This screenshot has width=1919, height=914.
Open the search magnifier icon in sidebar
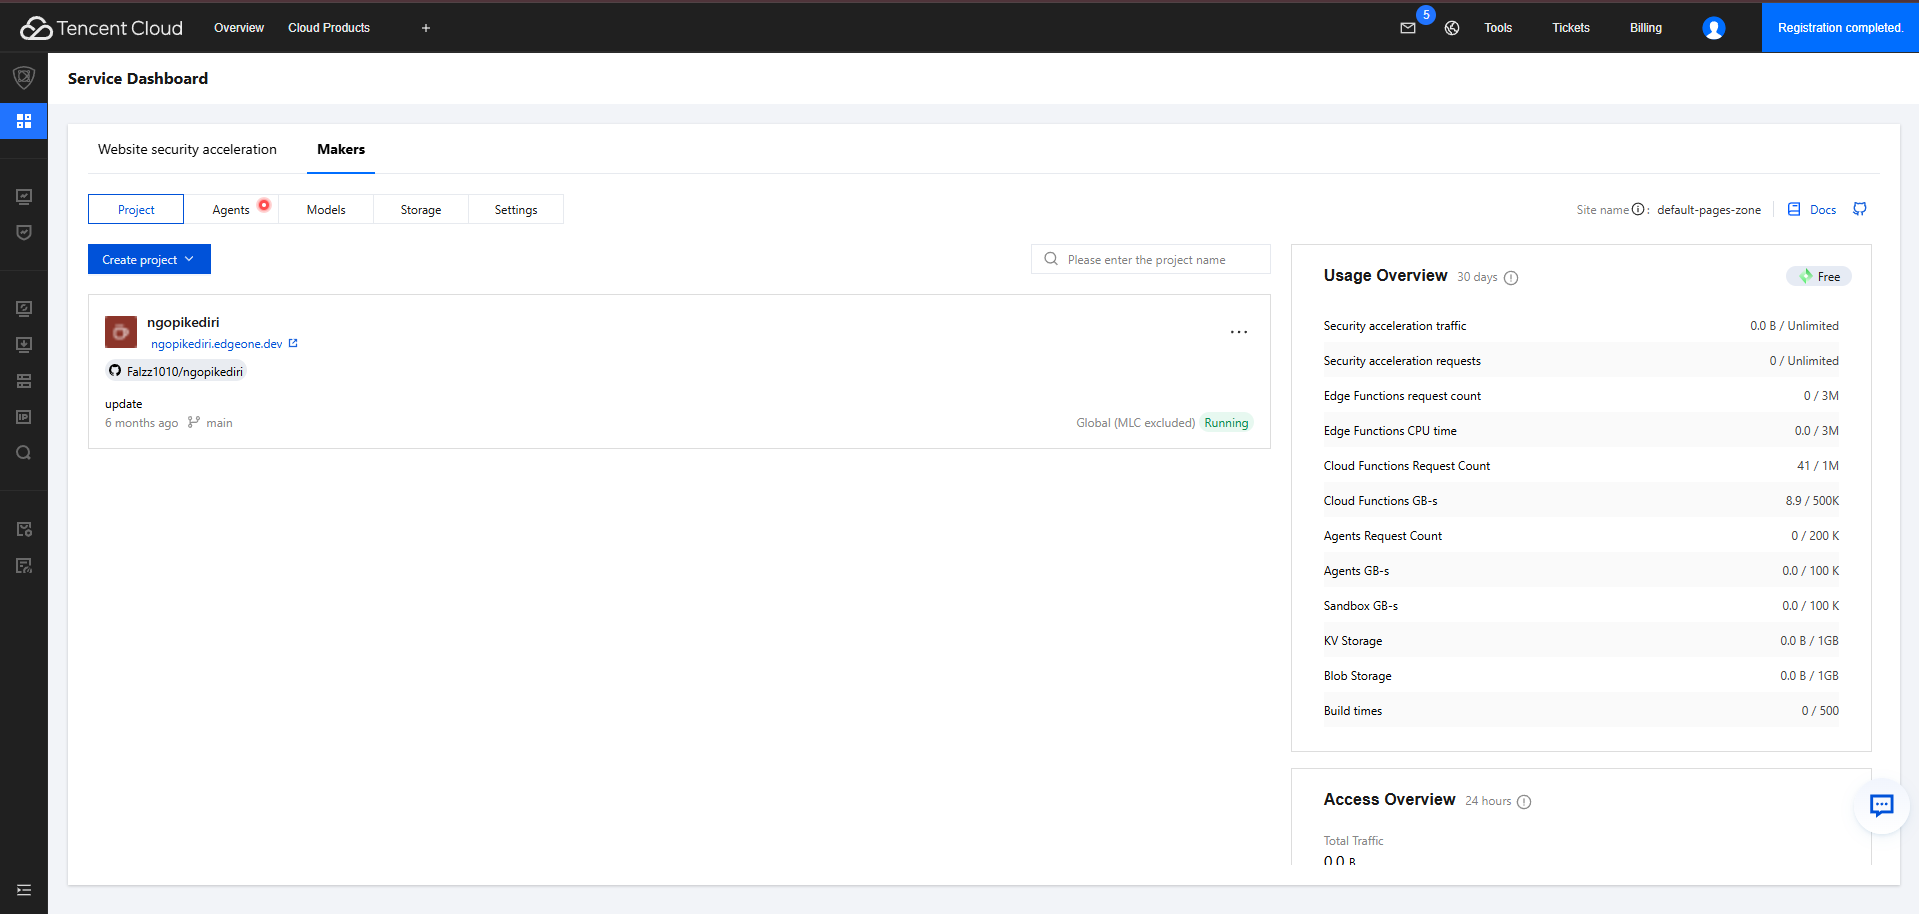(24, 453)
